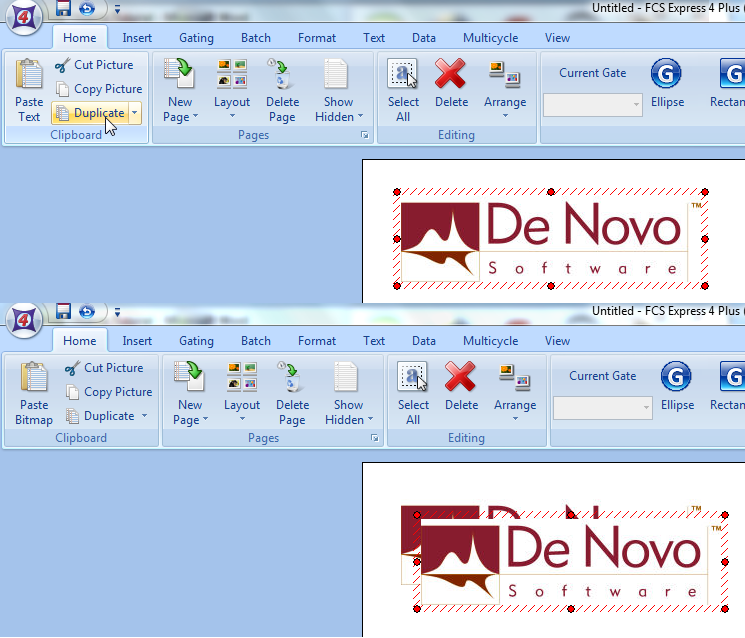
Task: Open Current Gate combo box in upper ribbon
Action: pyautogui.click(x=593, y=105)
